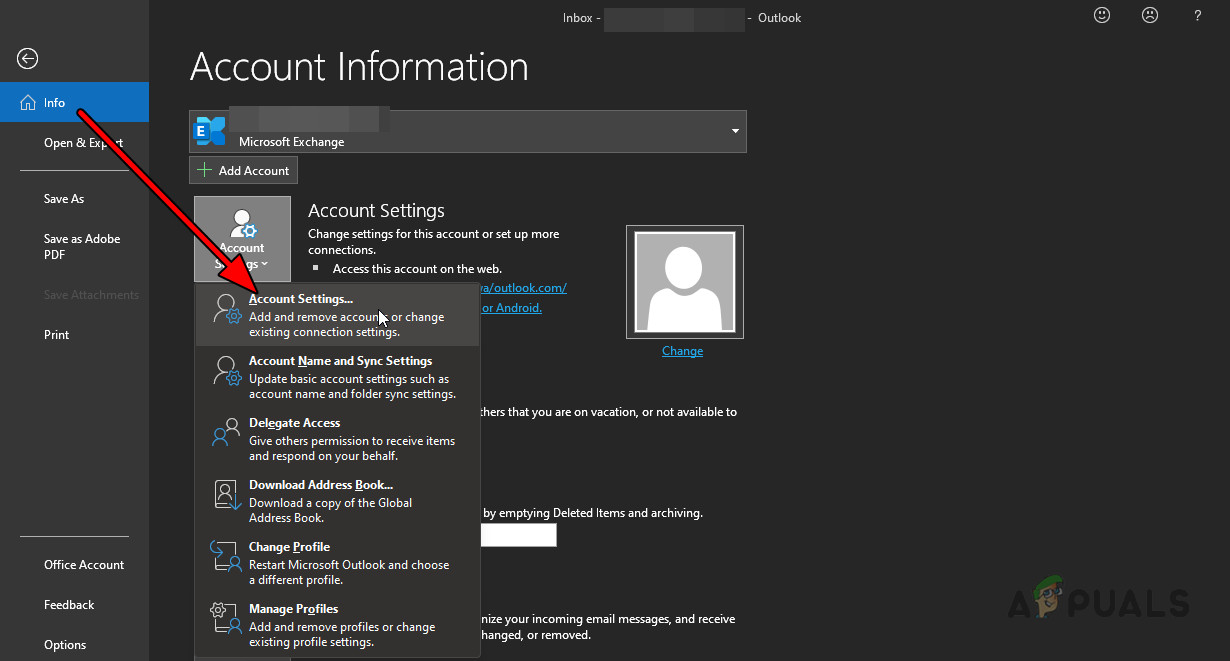Click the Change link under profile picture
This screenshot has width=1230, height=661.
tap(682, 350)
